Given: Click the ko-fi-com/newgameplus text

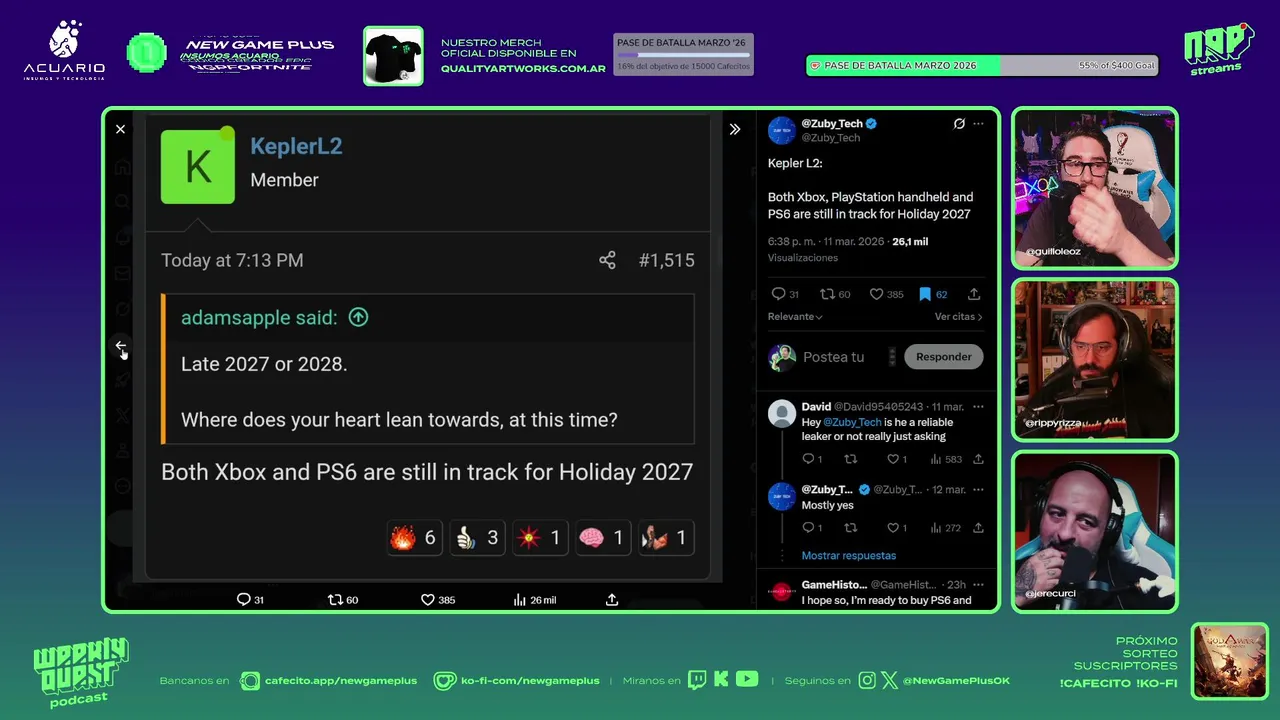Looking at the screenshot, I should coord(530,681).
